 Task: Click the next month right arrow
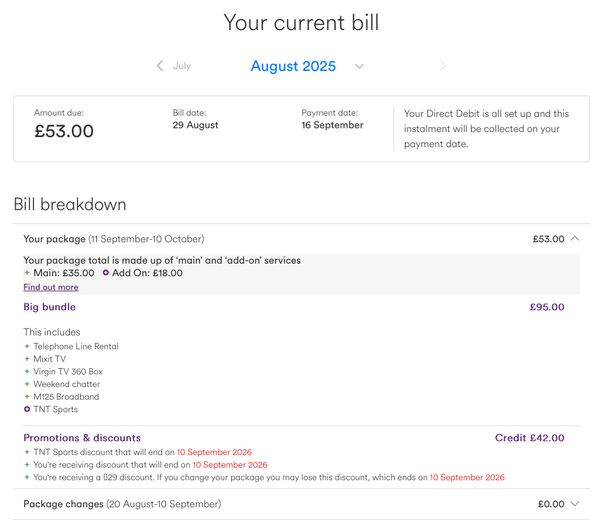point(443,66)
